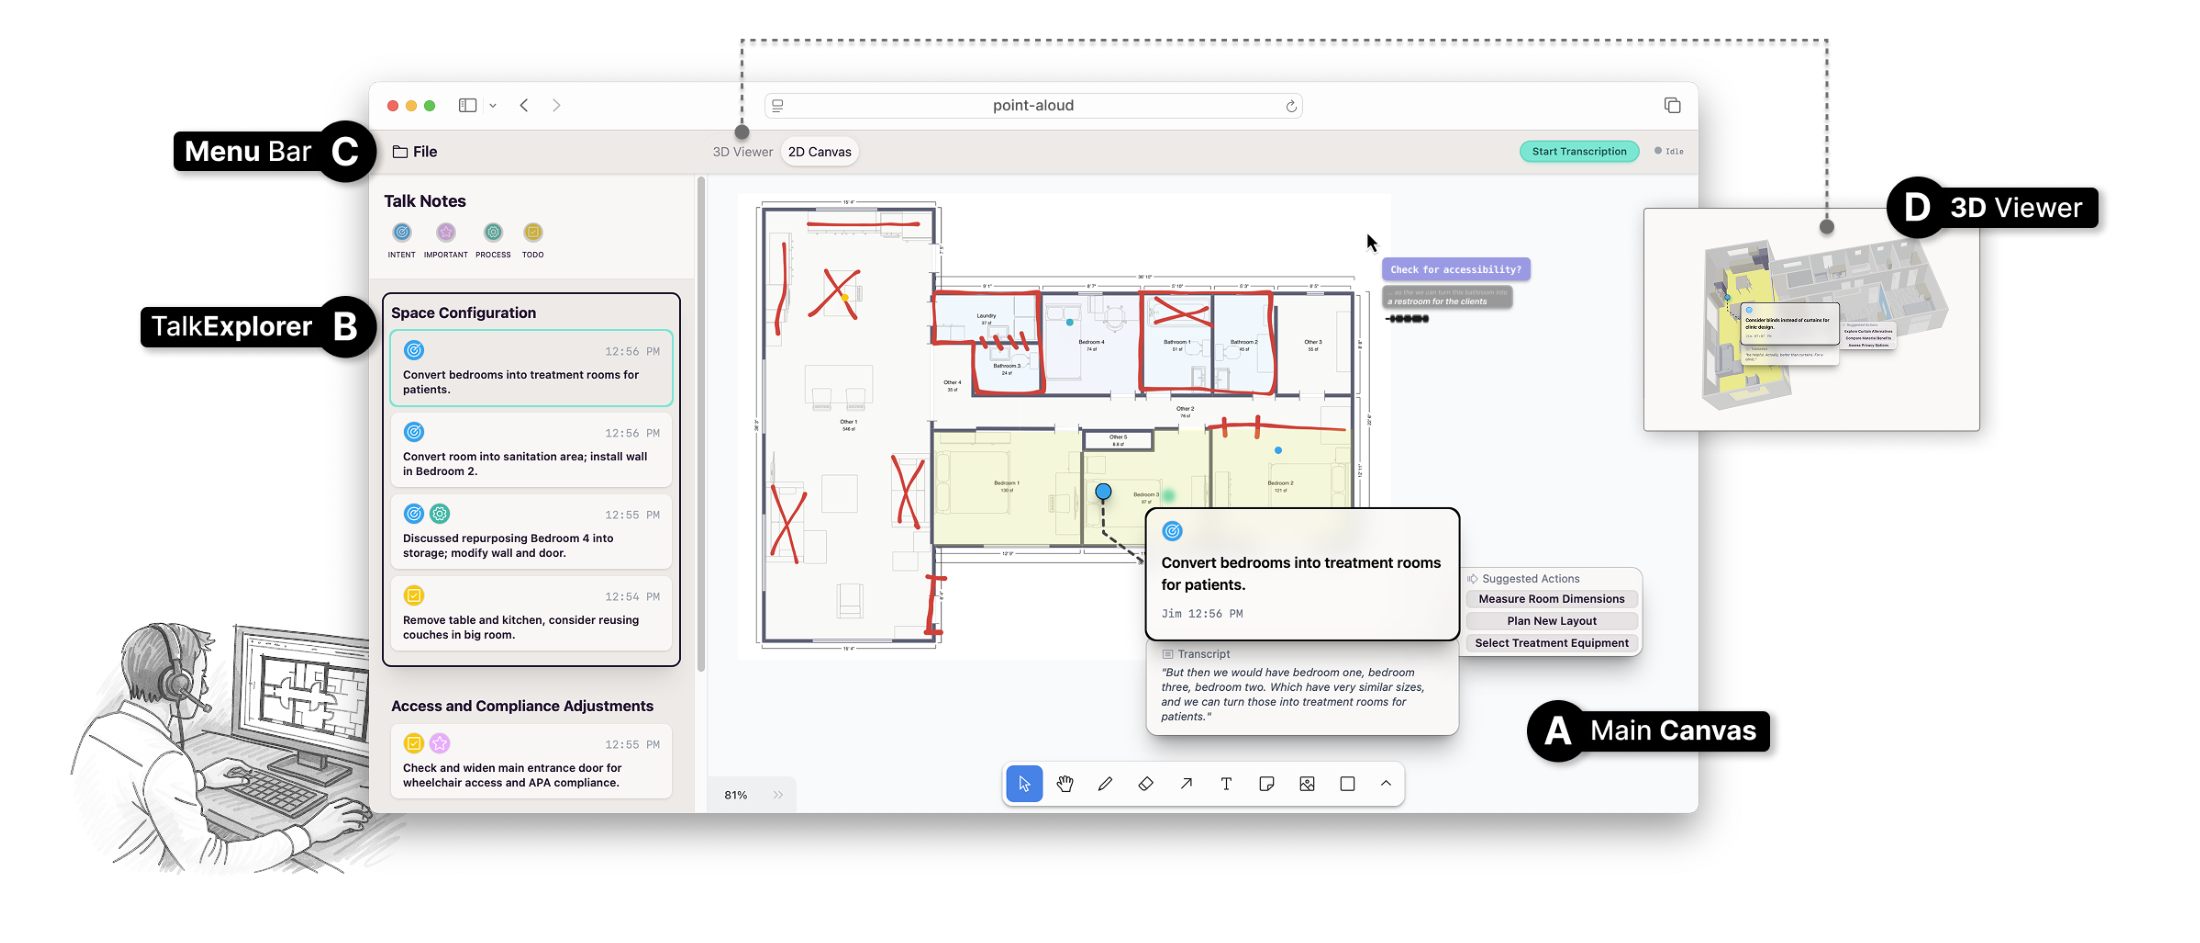The width and height of the screenshot is (2200, 943).
Task: Click the Todo icon on 'Remove table' note
Action: tap(413, 596)
